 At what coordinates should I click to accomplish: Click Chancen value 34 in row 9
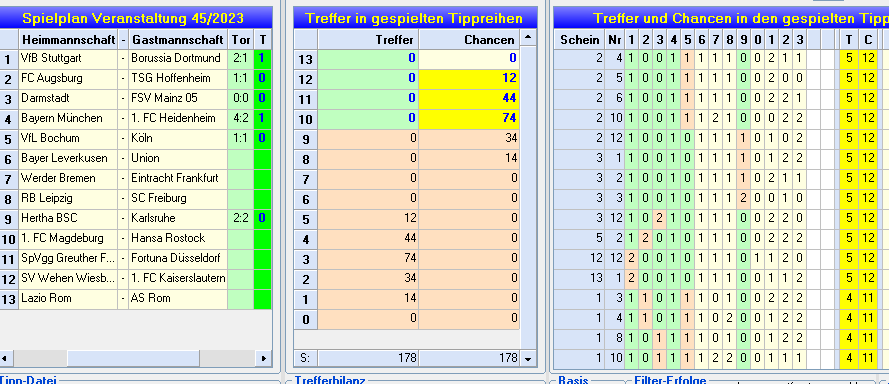(469, 138)
